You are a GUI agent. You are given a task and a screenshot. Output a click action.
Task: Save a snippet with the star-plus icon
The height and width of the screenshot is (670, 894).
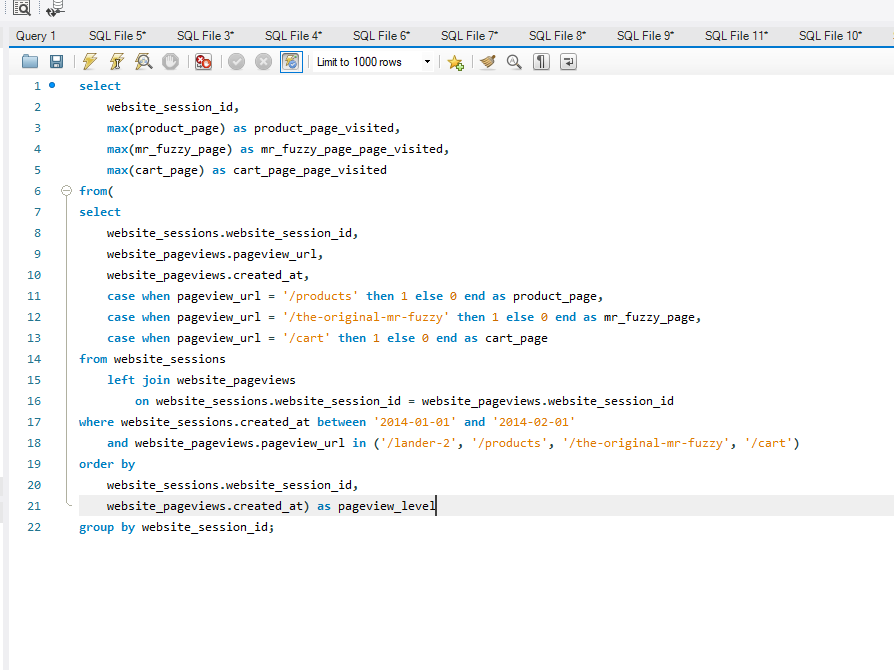455,62
